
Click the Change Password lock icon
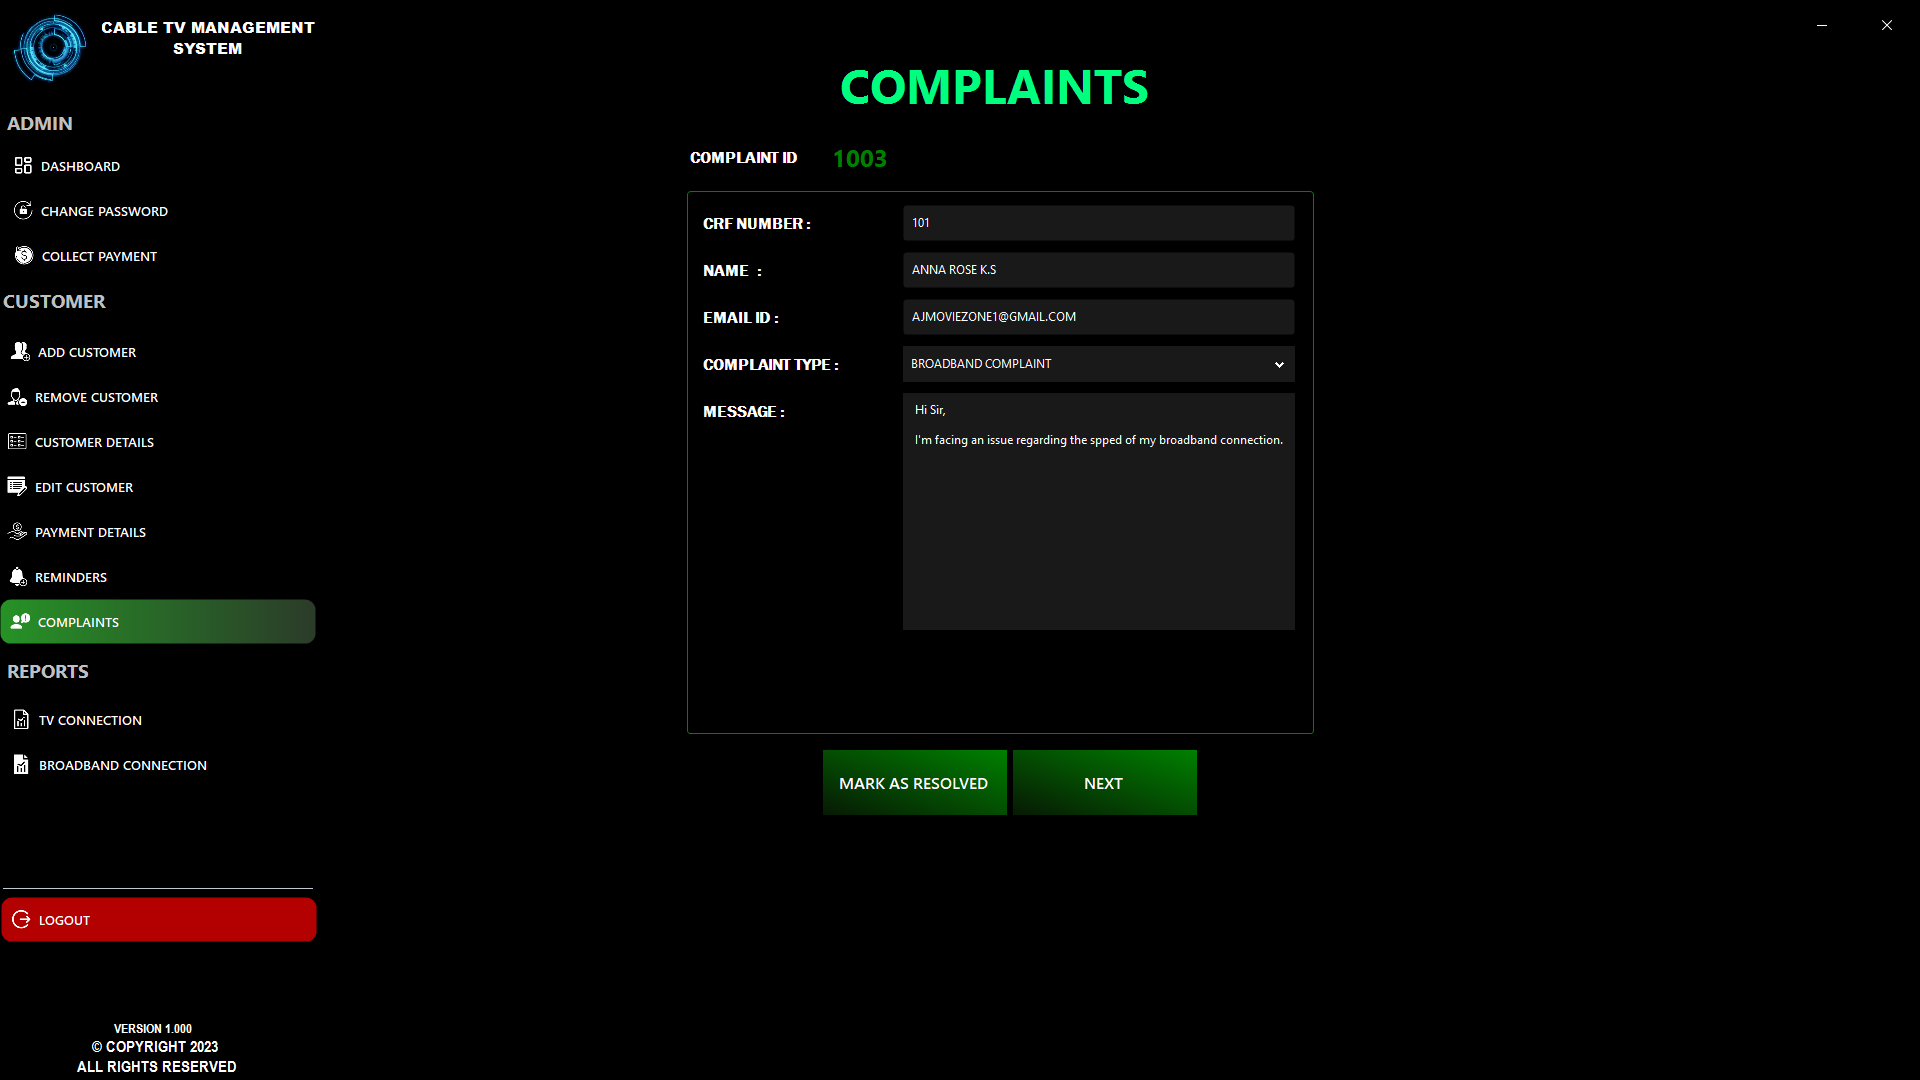[23, 210]
